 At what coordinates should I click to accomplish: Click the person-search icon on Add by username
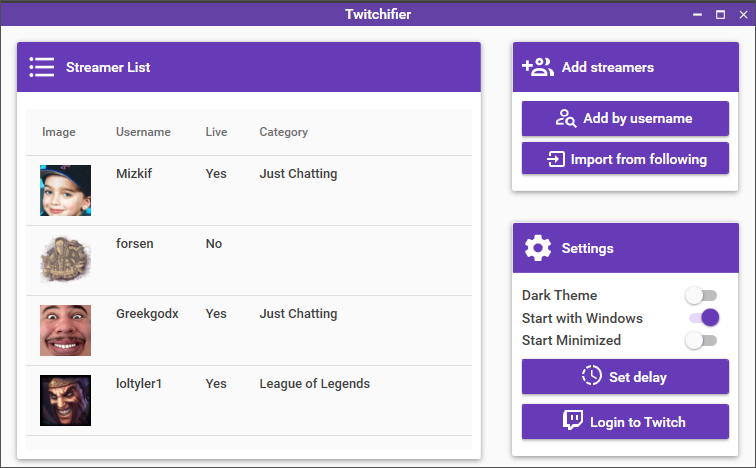point(566,118)
